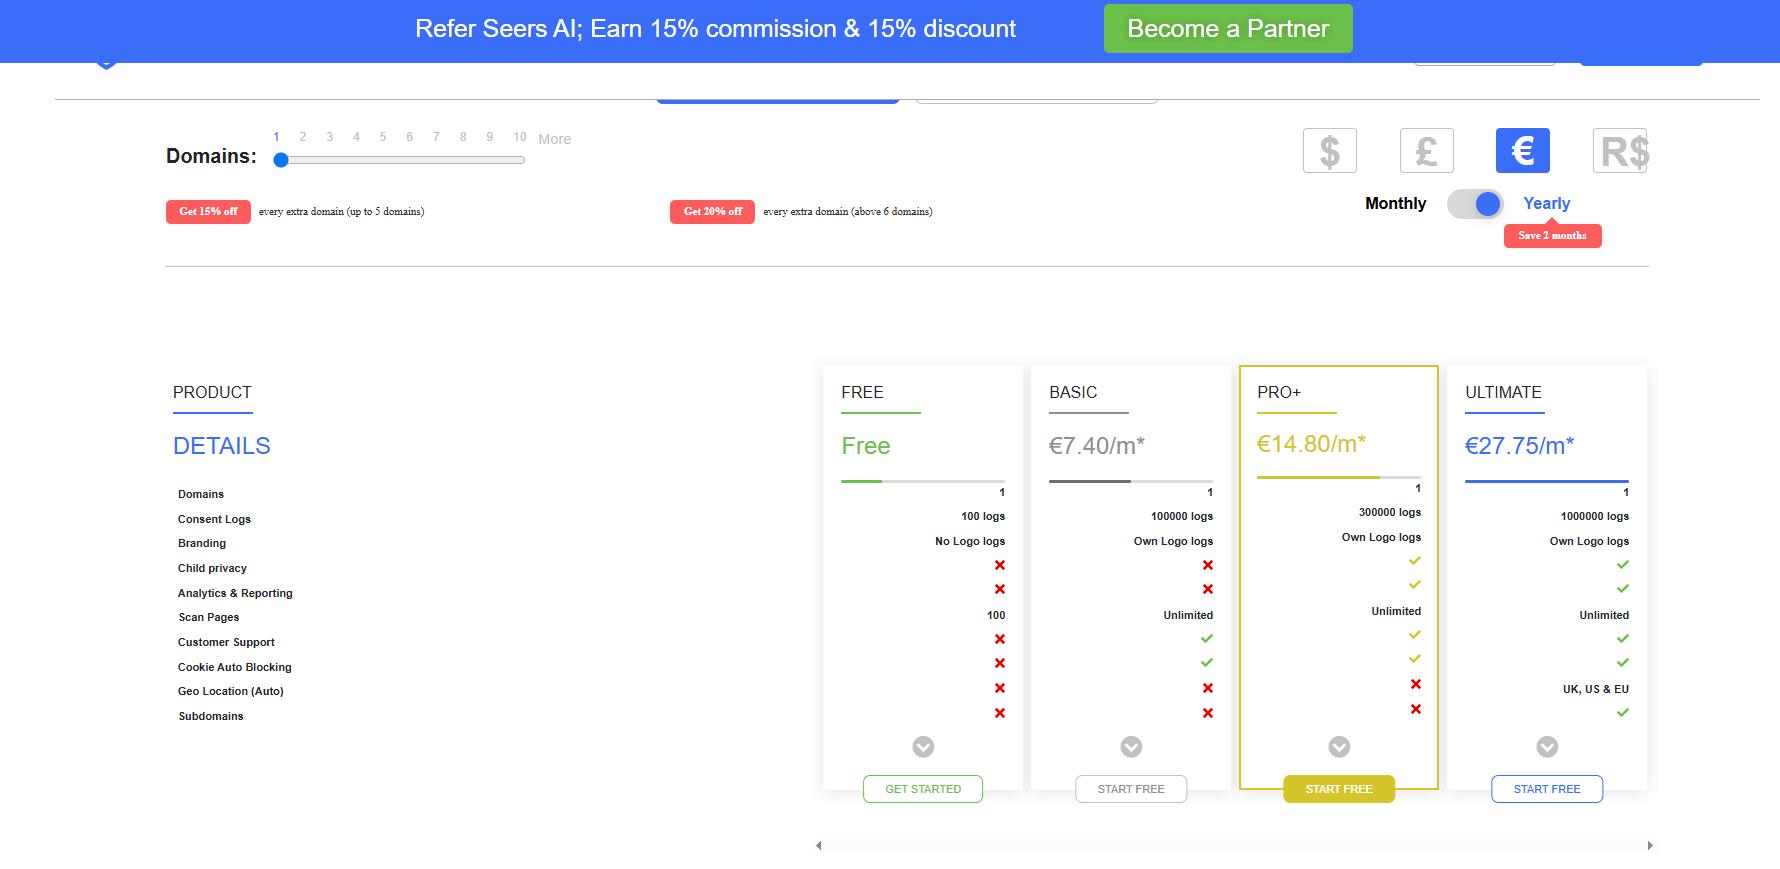1780x869 pixels.
Task: Click Become a Partner button
Action: (x=1228, y=29)
